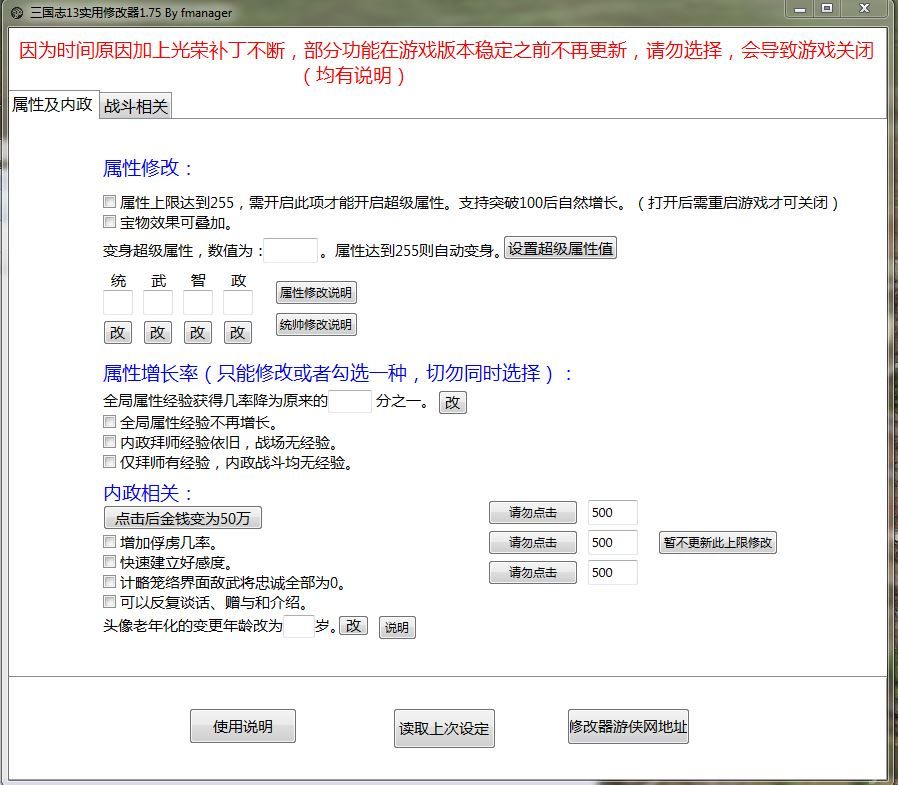Click the 头像老年化 age input field
Viewport: 898px width, 785px height.
298,627
